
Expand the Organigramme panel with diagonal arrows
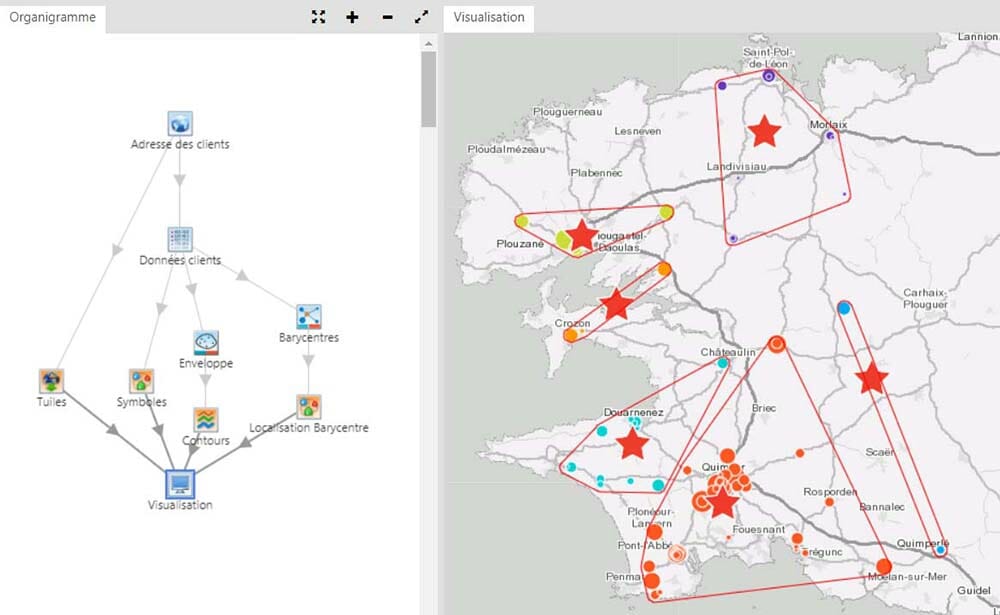421,17
